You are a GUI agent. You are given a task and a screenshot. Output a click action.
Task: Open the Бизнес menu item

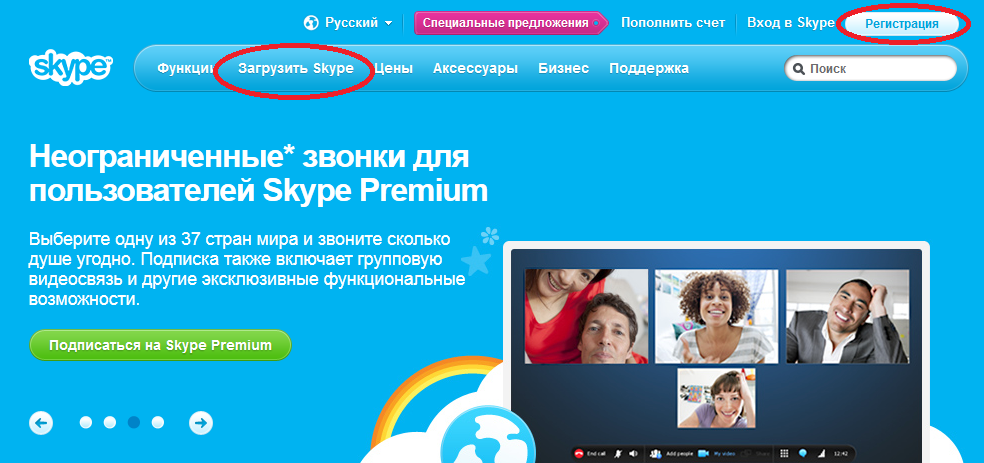click(x=564, y=68)
